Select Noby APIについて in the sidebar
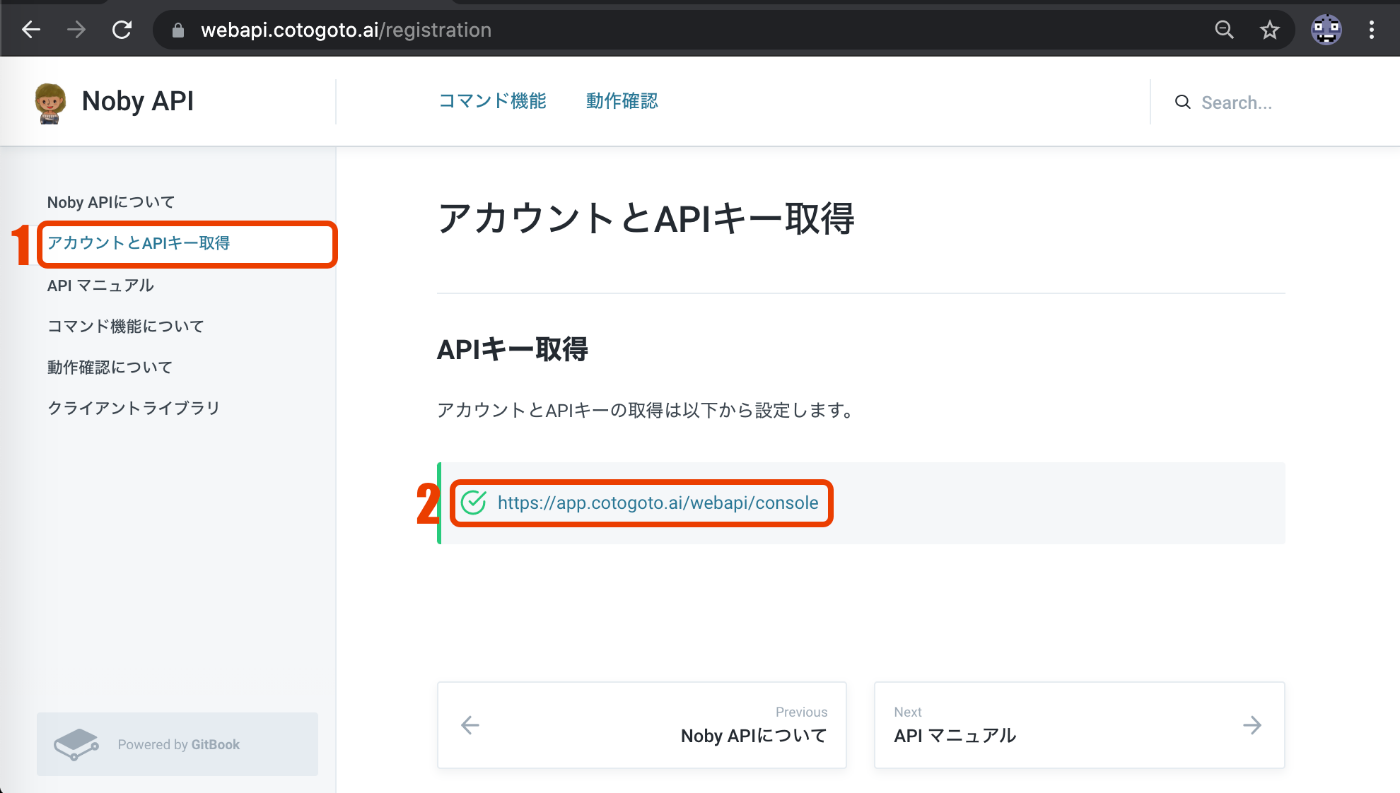The width and height of the screenshot is (1400, 793). tap(111, 202)
